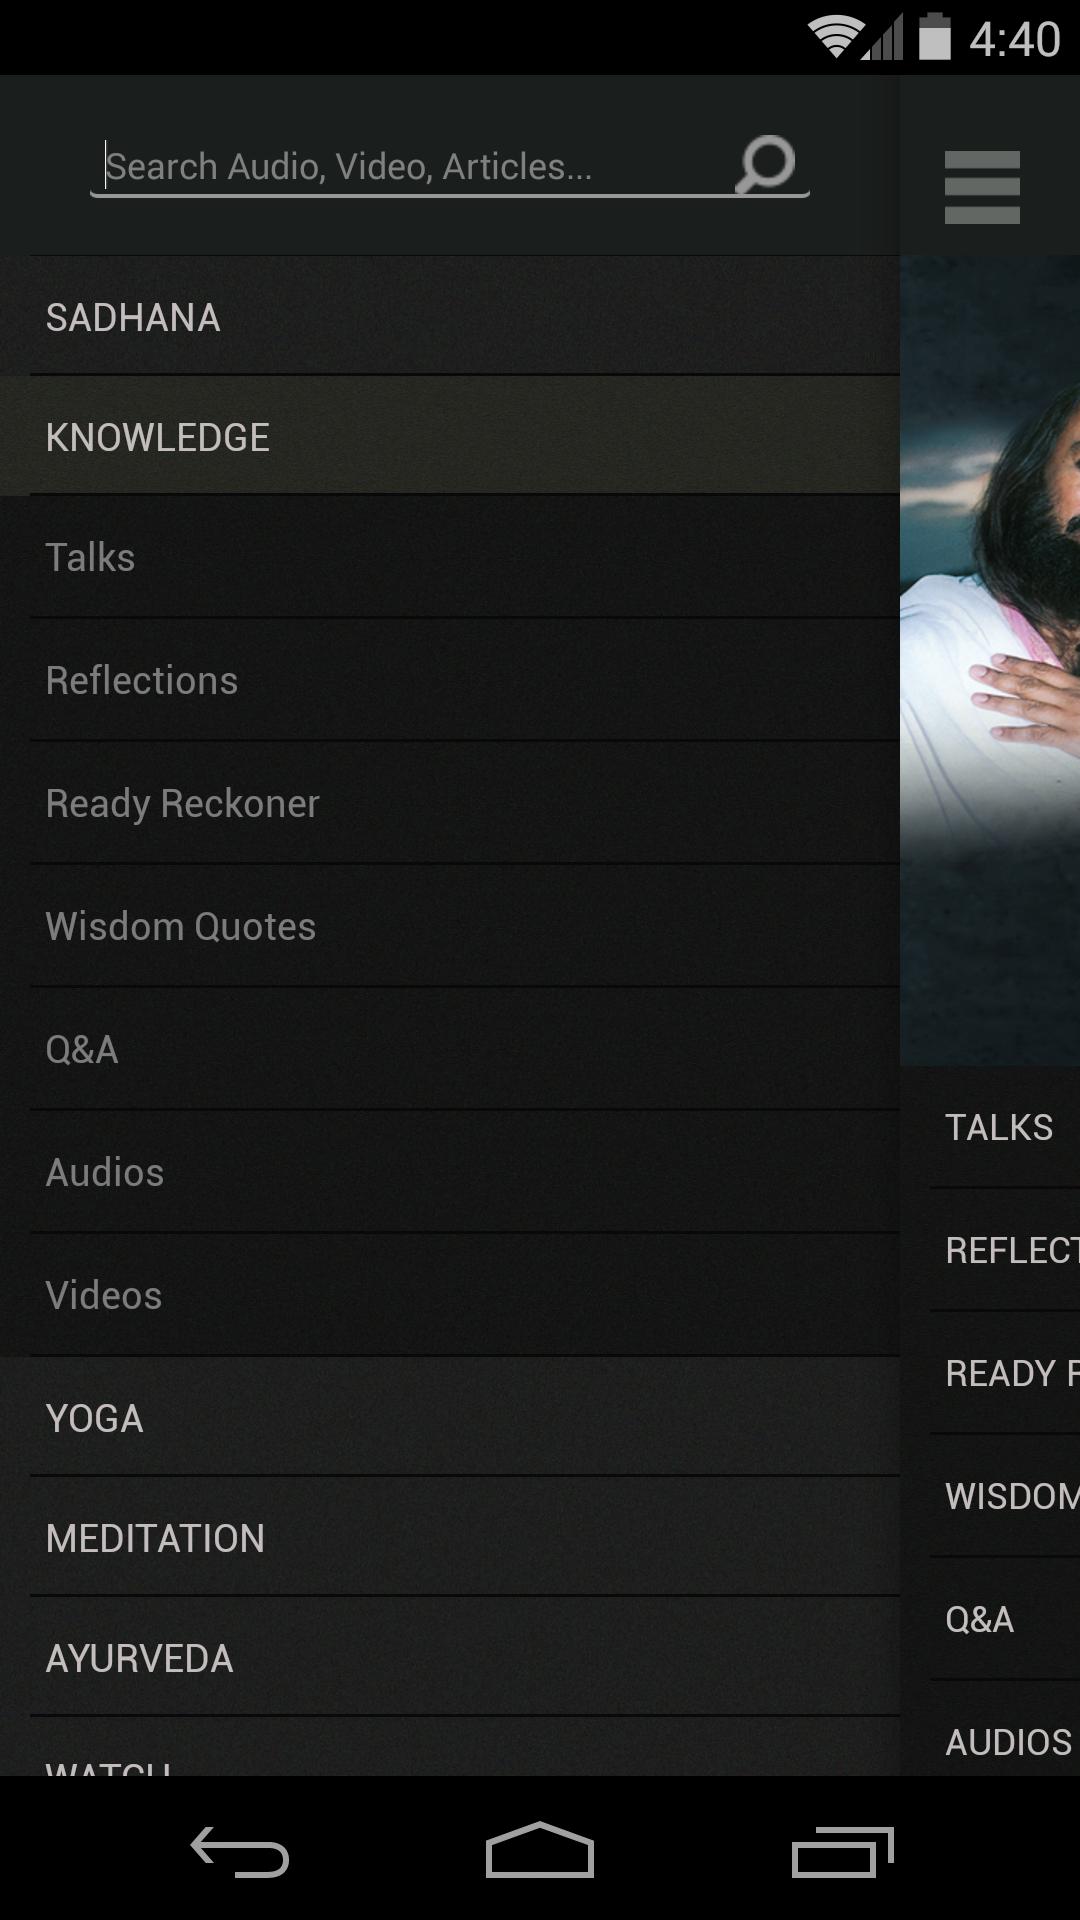Image resolution: width=1080 pixels, height=1920 pixels.
Task: Collapse the KNOWLEDGE section
Action: 450,436
